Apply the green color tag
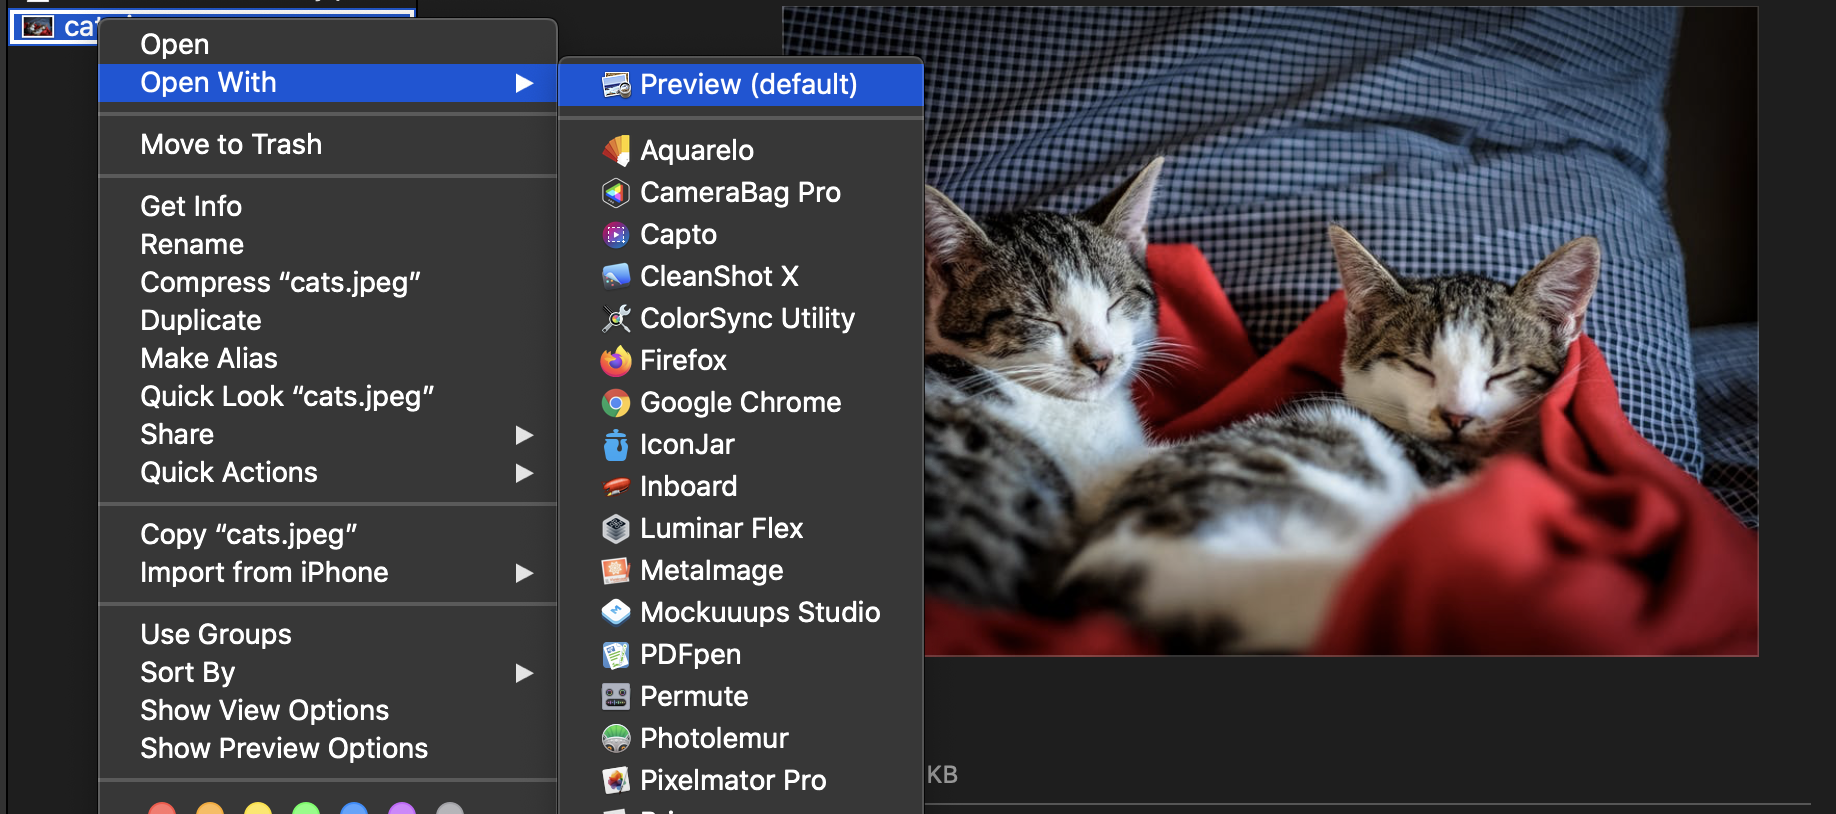 tap(306, 808)
